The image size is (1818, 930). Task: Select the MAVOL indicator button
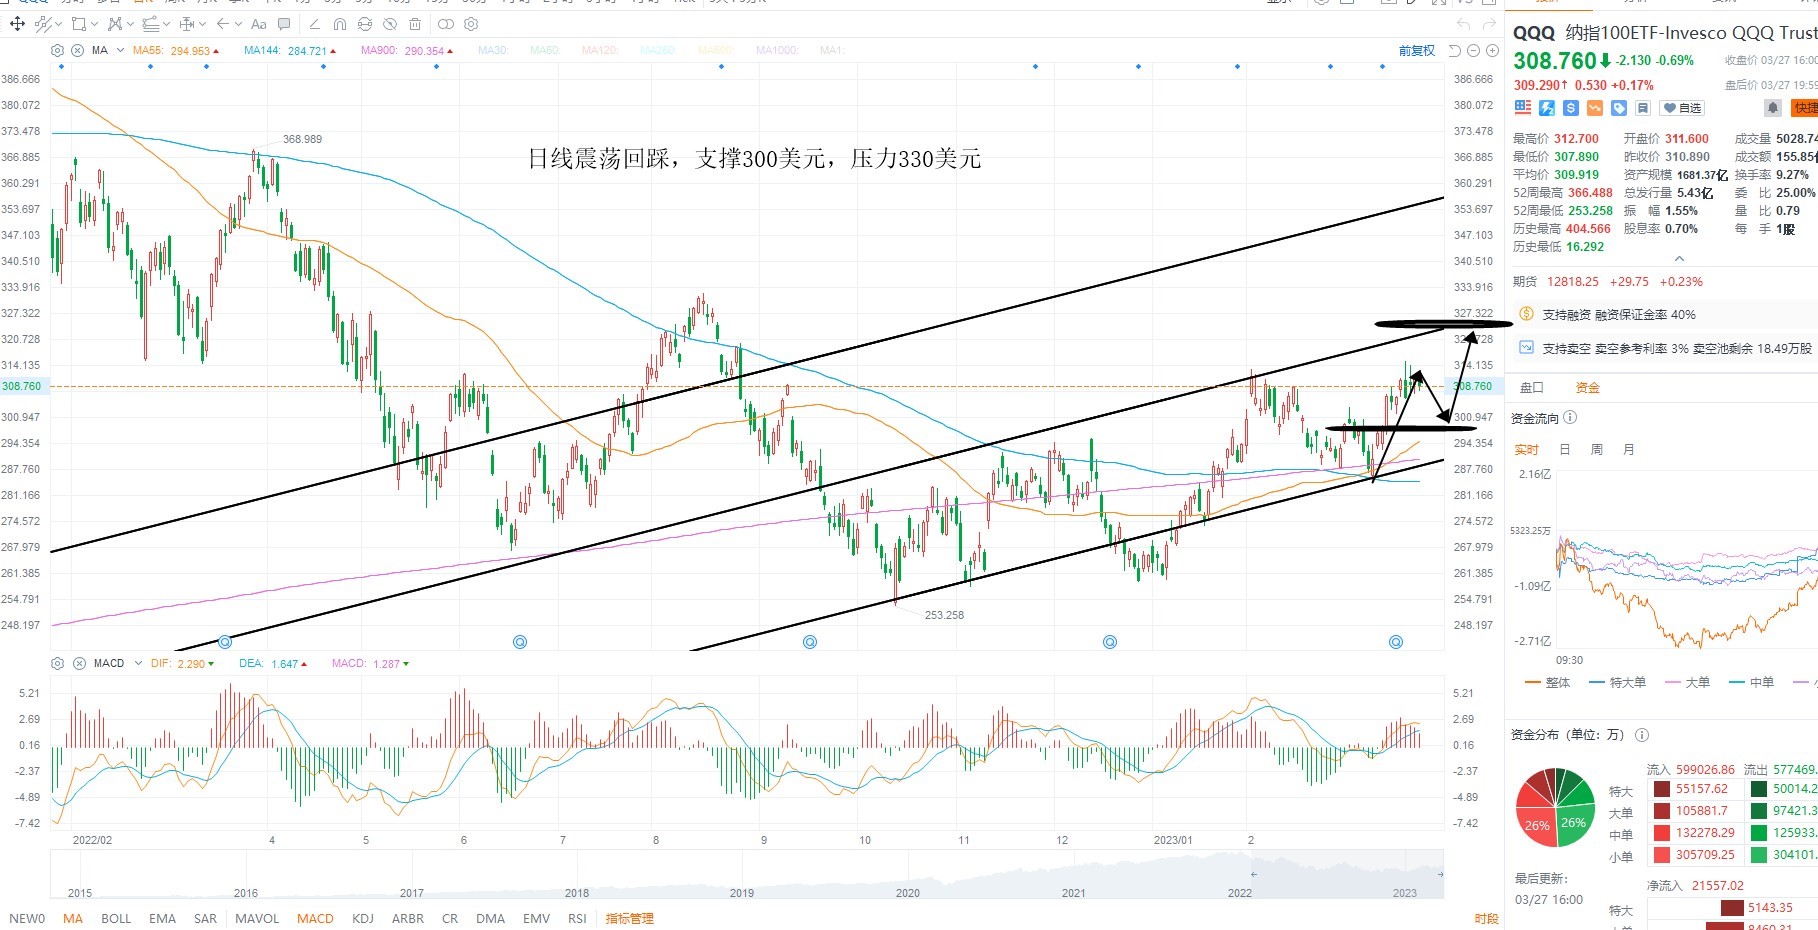click(257, 919)
